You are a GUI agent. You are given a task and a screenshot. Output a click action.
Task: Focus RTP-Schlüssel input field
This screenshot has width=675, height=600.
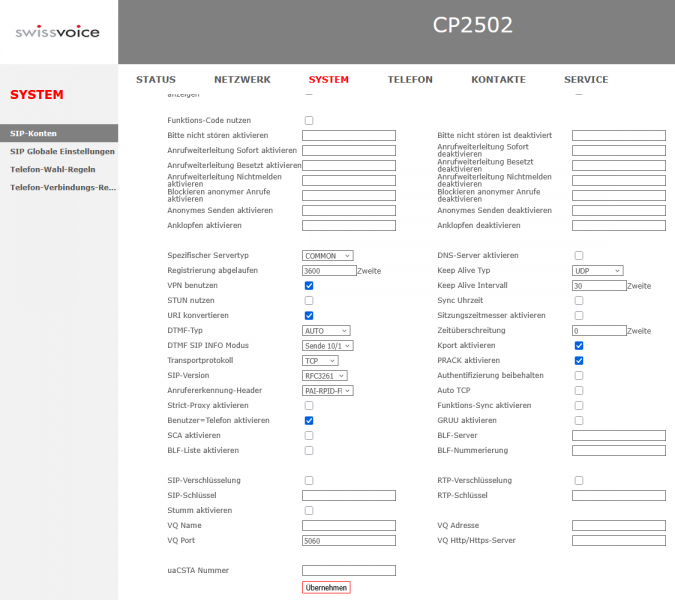click(619, 495)
